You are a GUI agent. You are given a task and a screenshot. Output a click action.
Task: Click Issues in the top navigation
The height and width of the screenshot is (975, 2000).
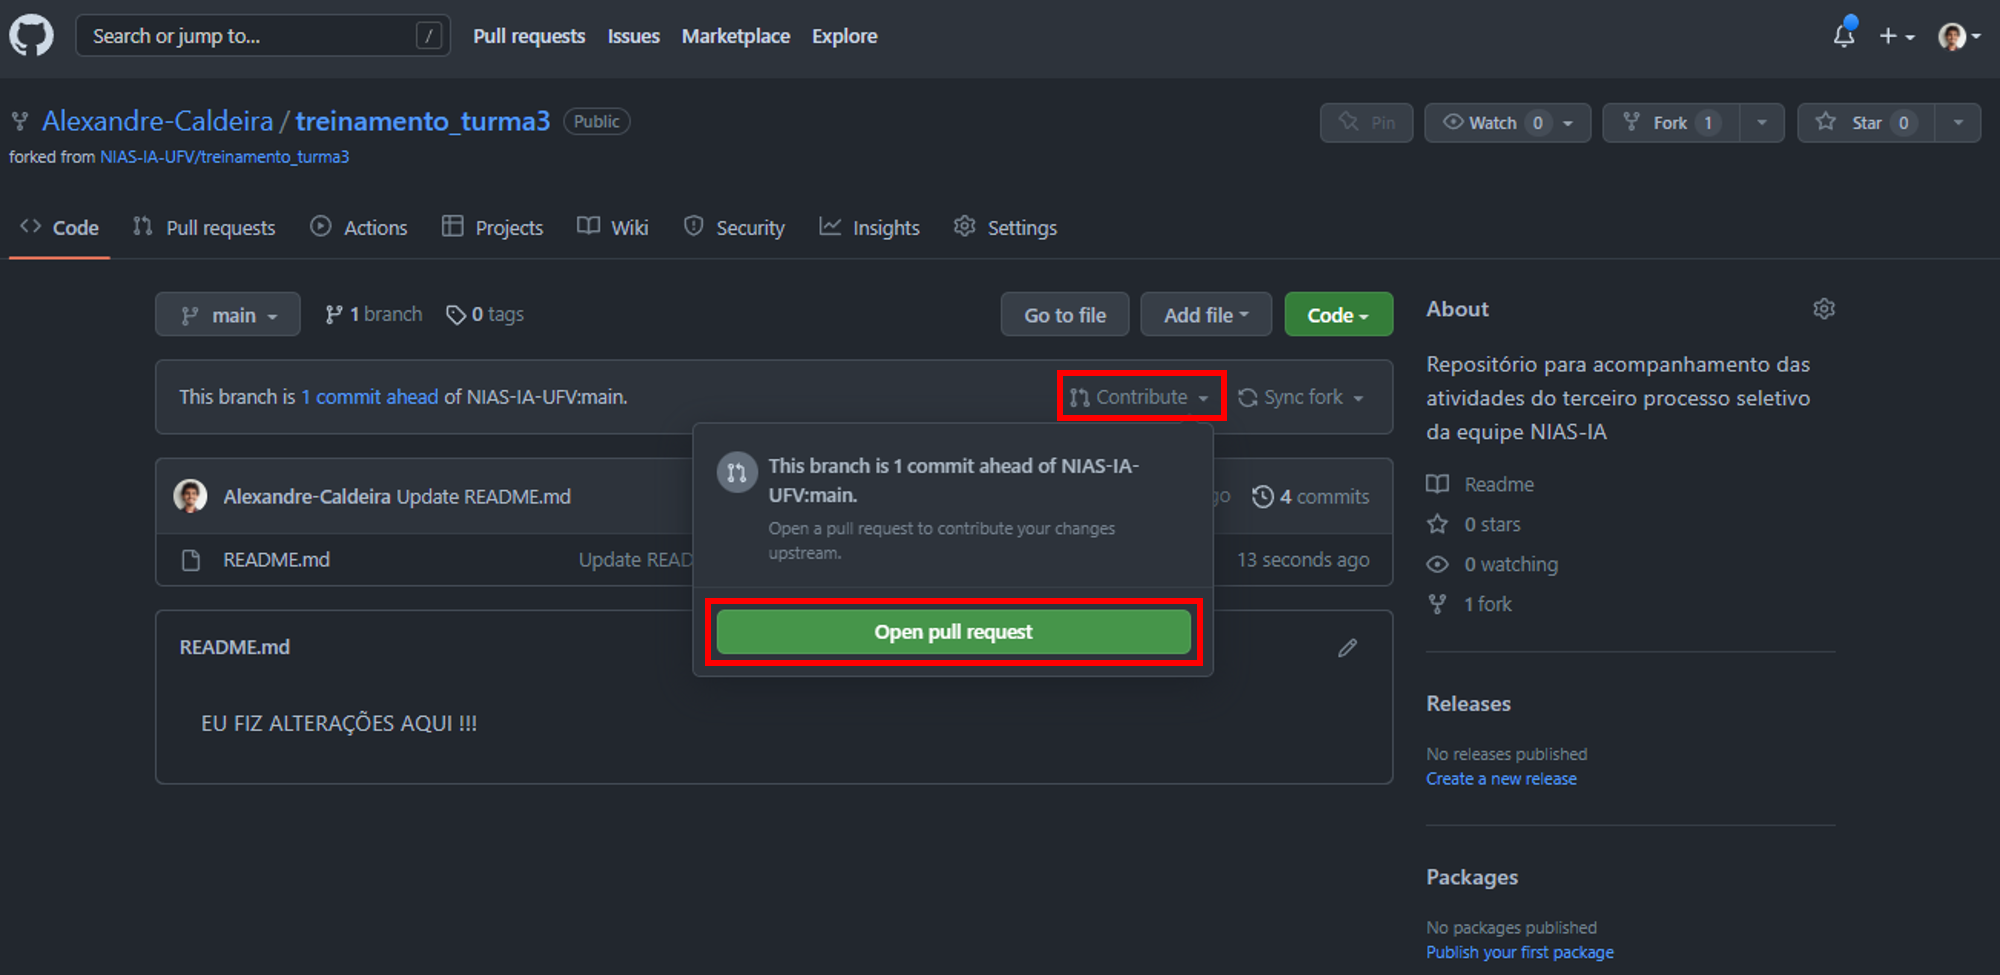pos(634,36)
